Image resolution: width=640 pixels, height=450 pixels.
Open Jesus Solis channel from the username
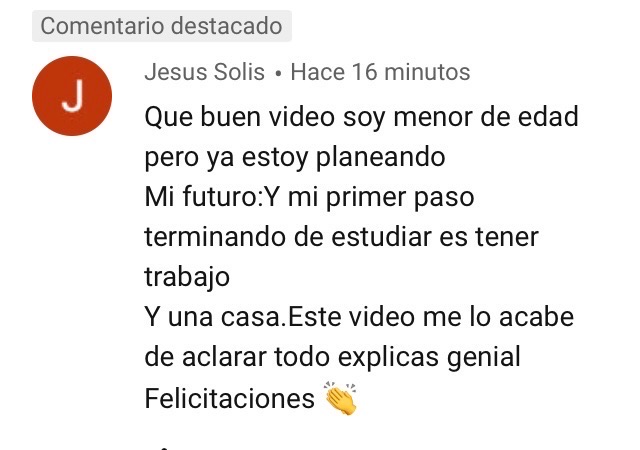(204, 72)
